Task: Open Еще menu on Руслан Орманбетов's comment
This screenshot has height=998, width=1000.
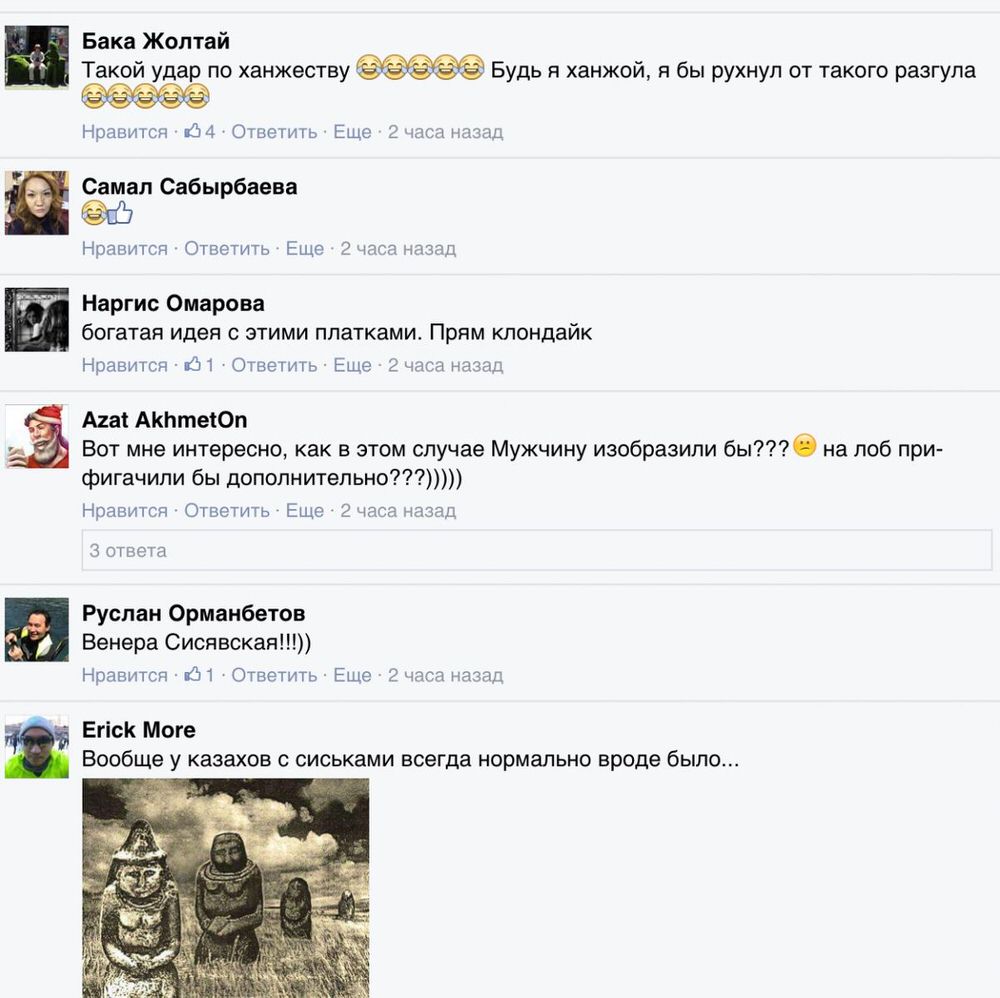Action: coord(352,675)
